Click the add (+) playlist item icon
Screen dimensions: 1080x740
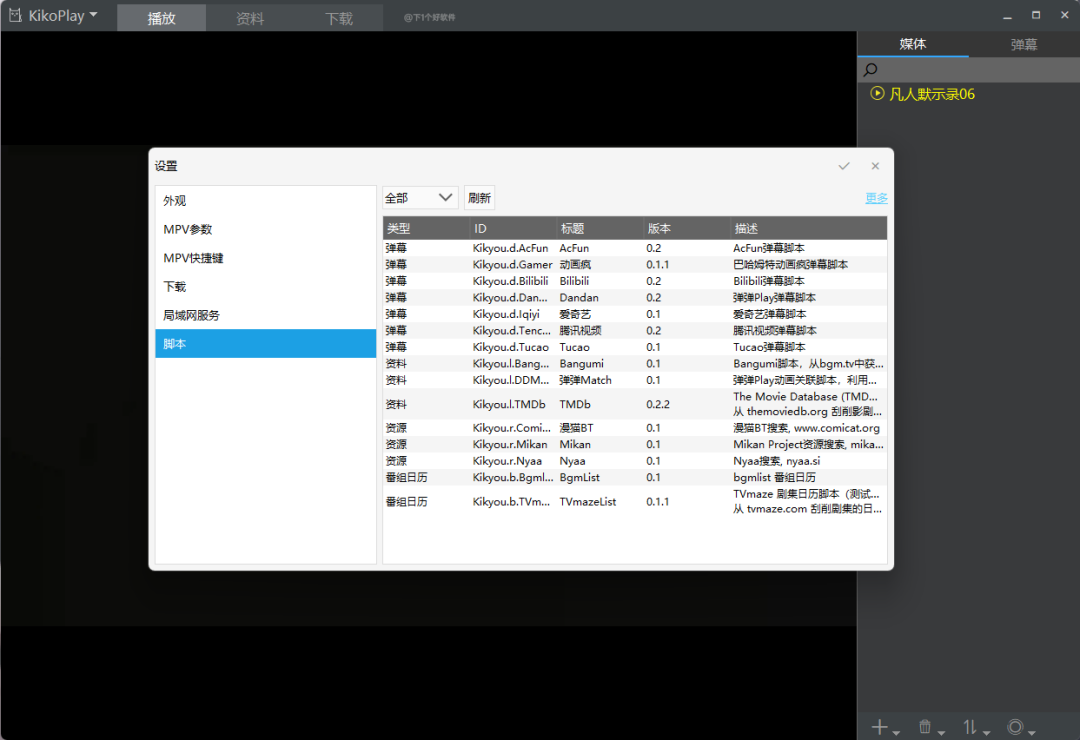click(x=880, y=727)
